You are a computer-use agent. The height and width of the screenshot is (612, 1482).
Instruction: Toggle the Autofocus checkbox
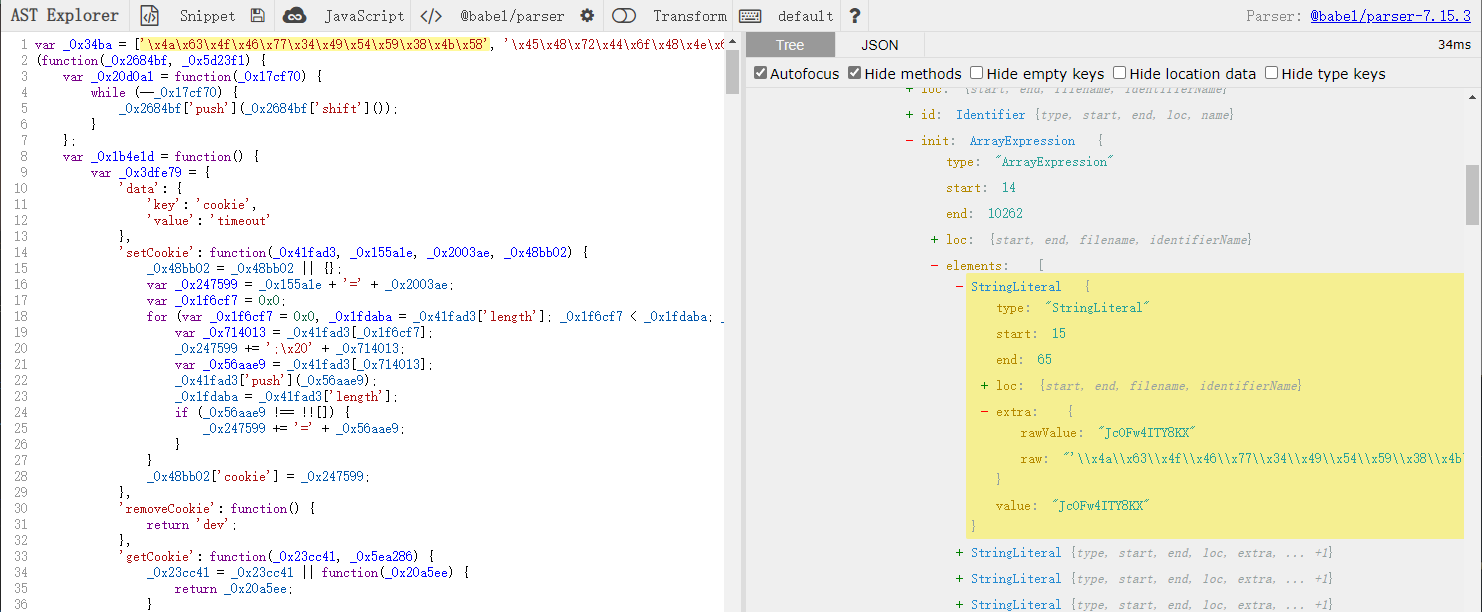760,73
